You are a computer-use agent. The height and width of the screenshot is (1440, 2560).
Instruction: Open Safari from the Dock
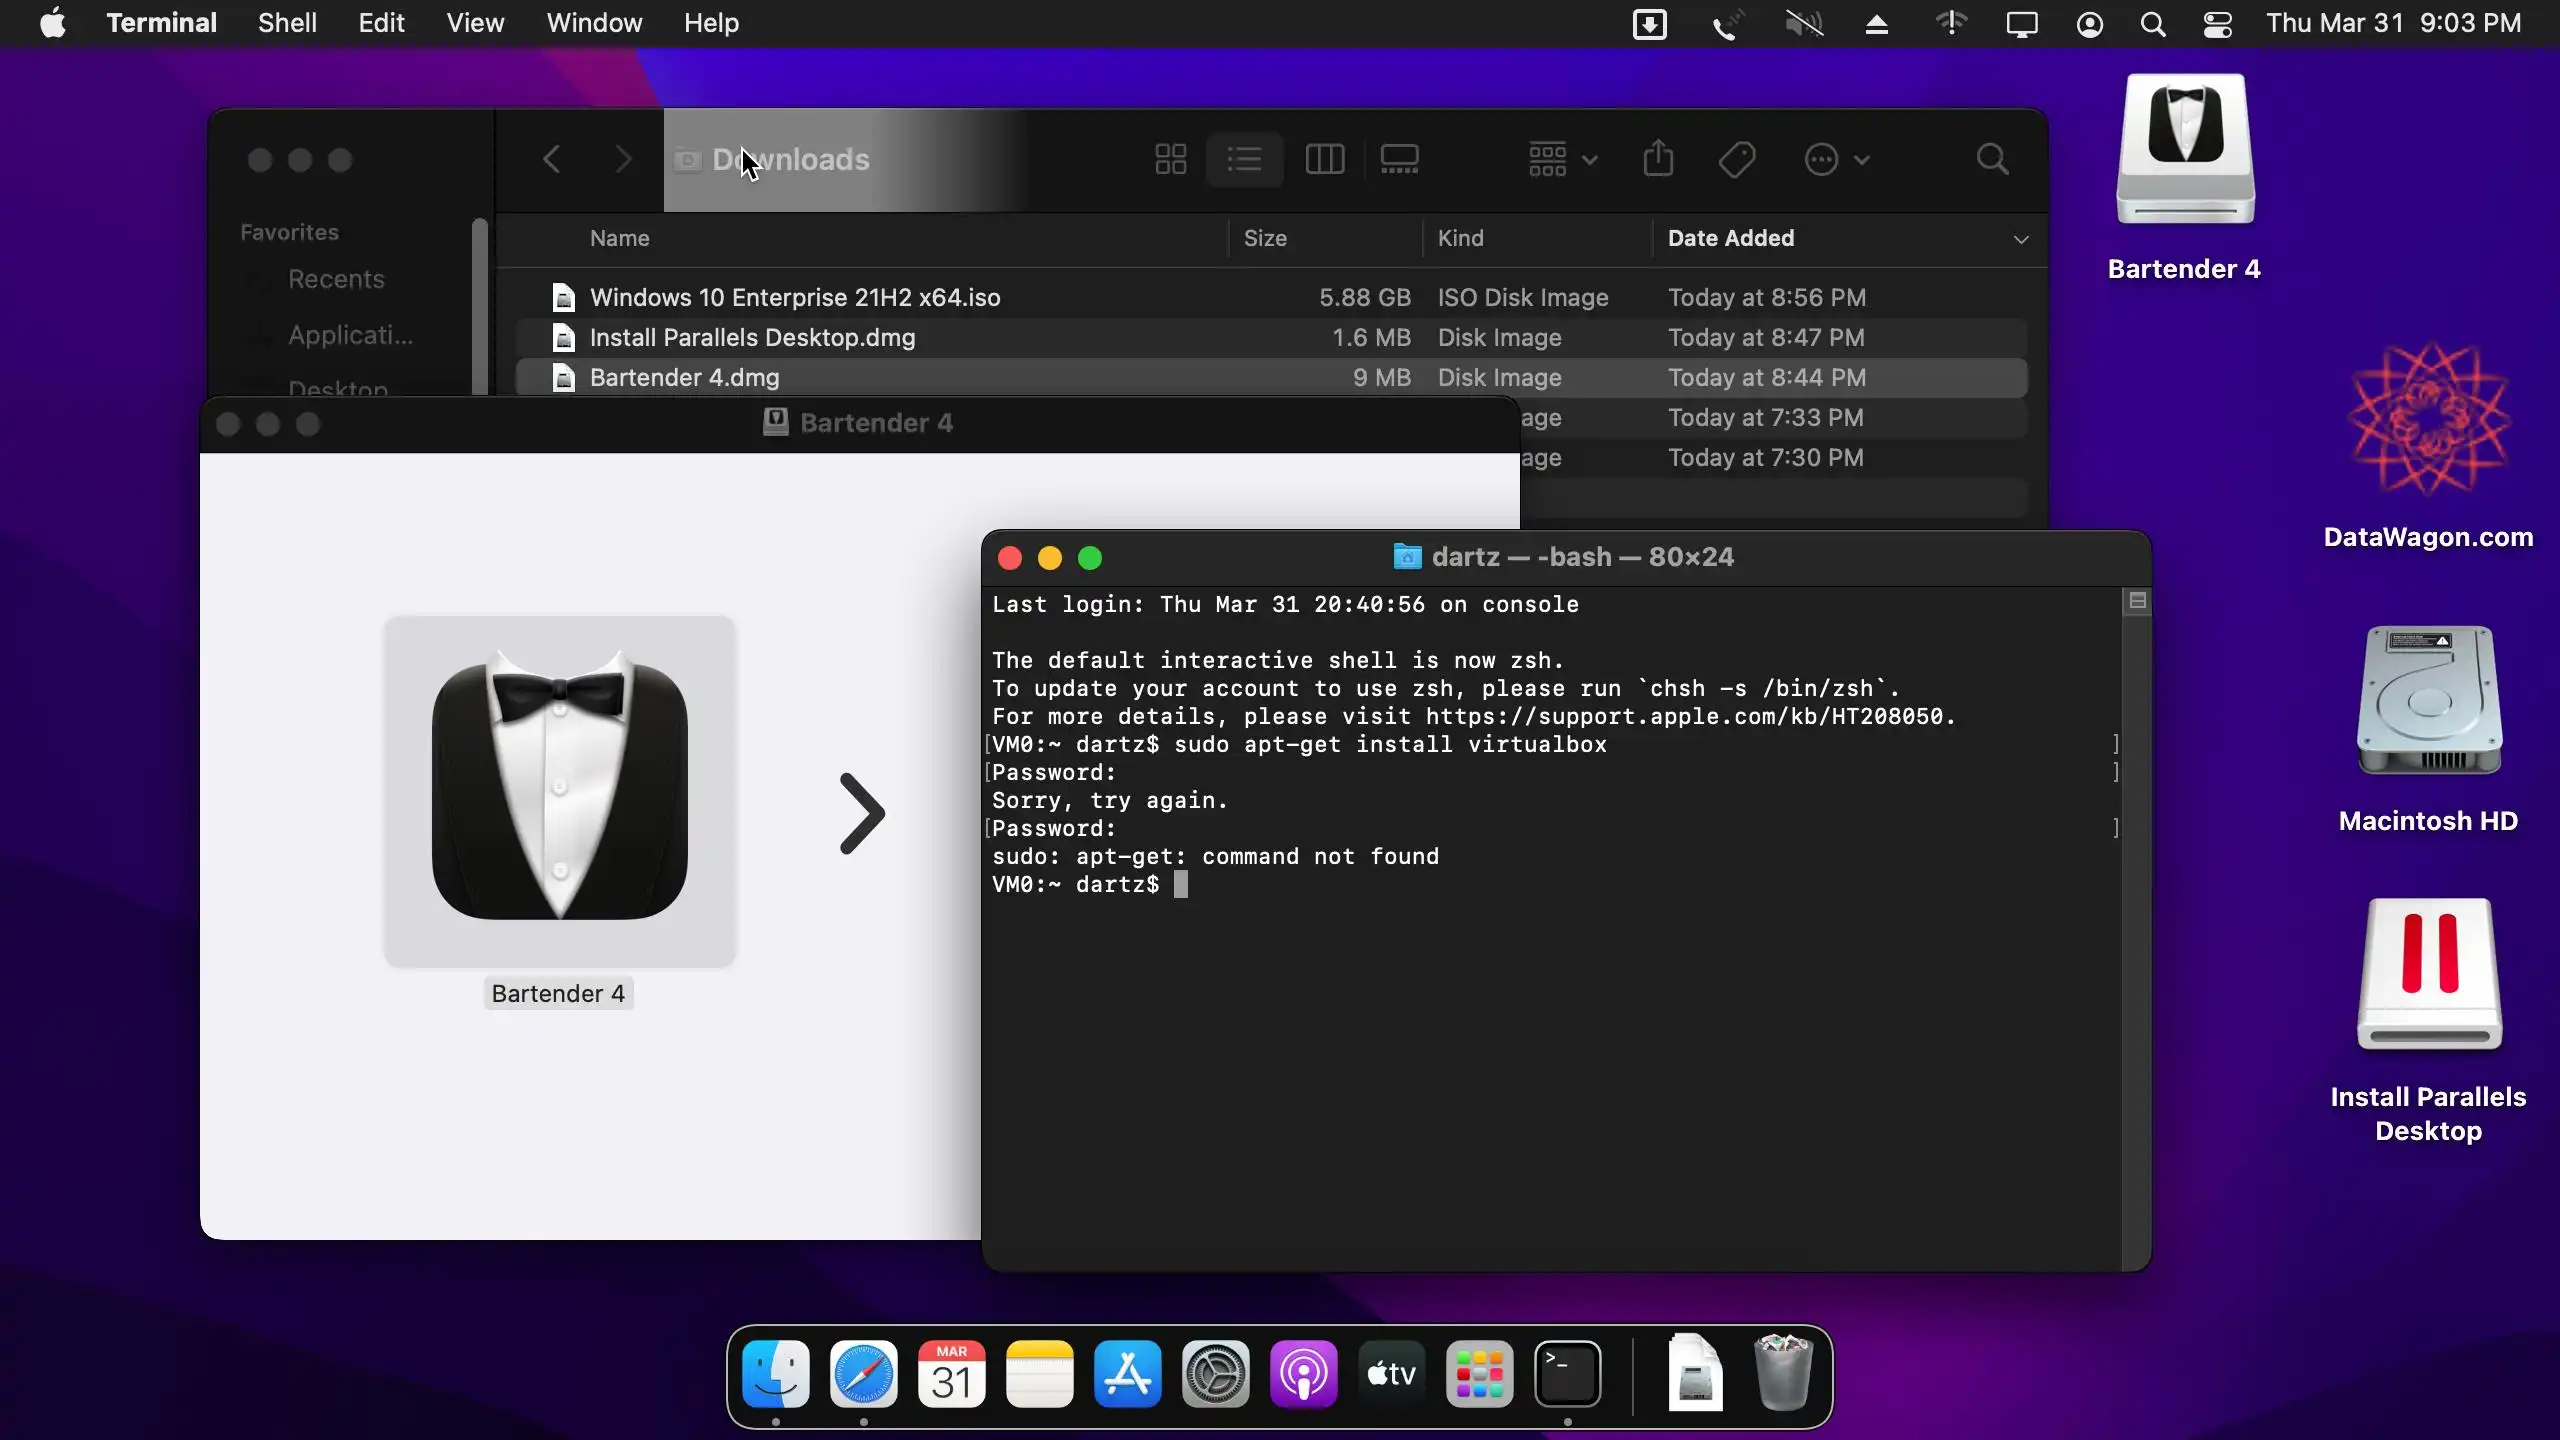coord(863,1375)
